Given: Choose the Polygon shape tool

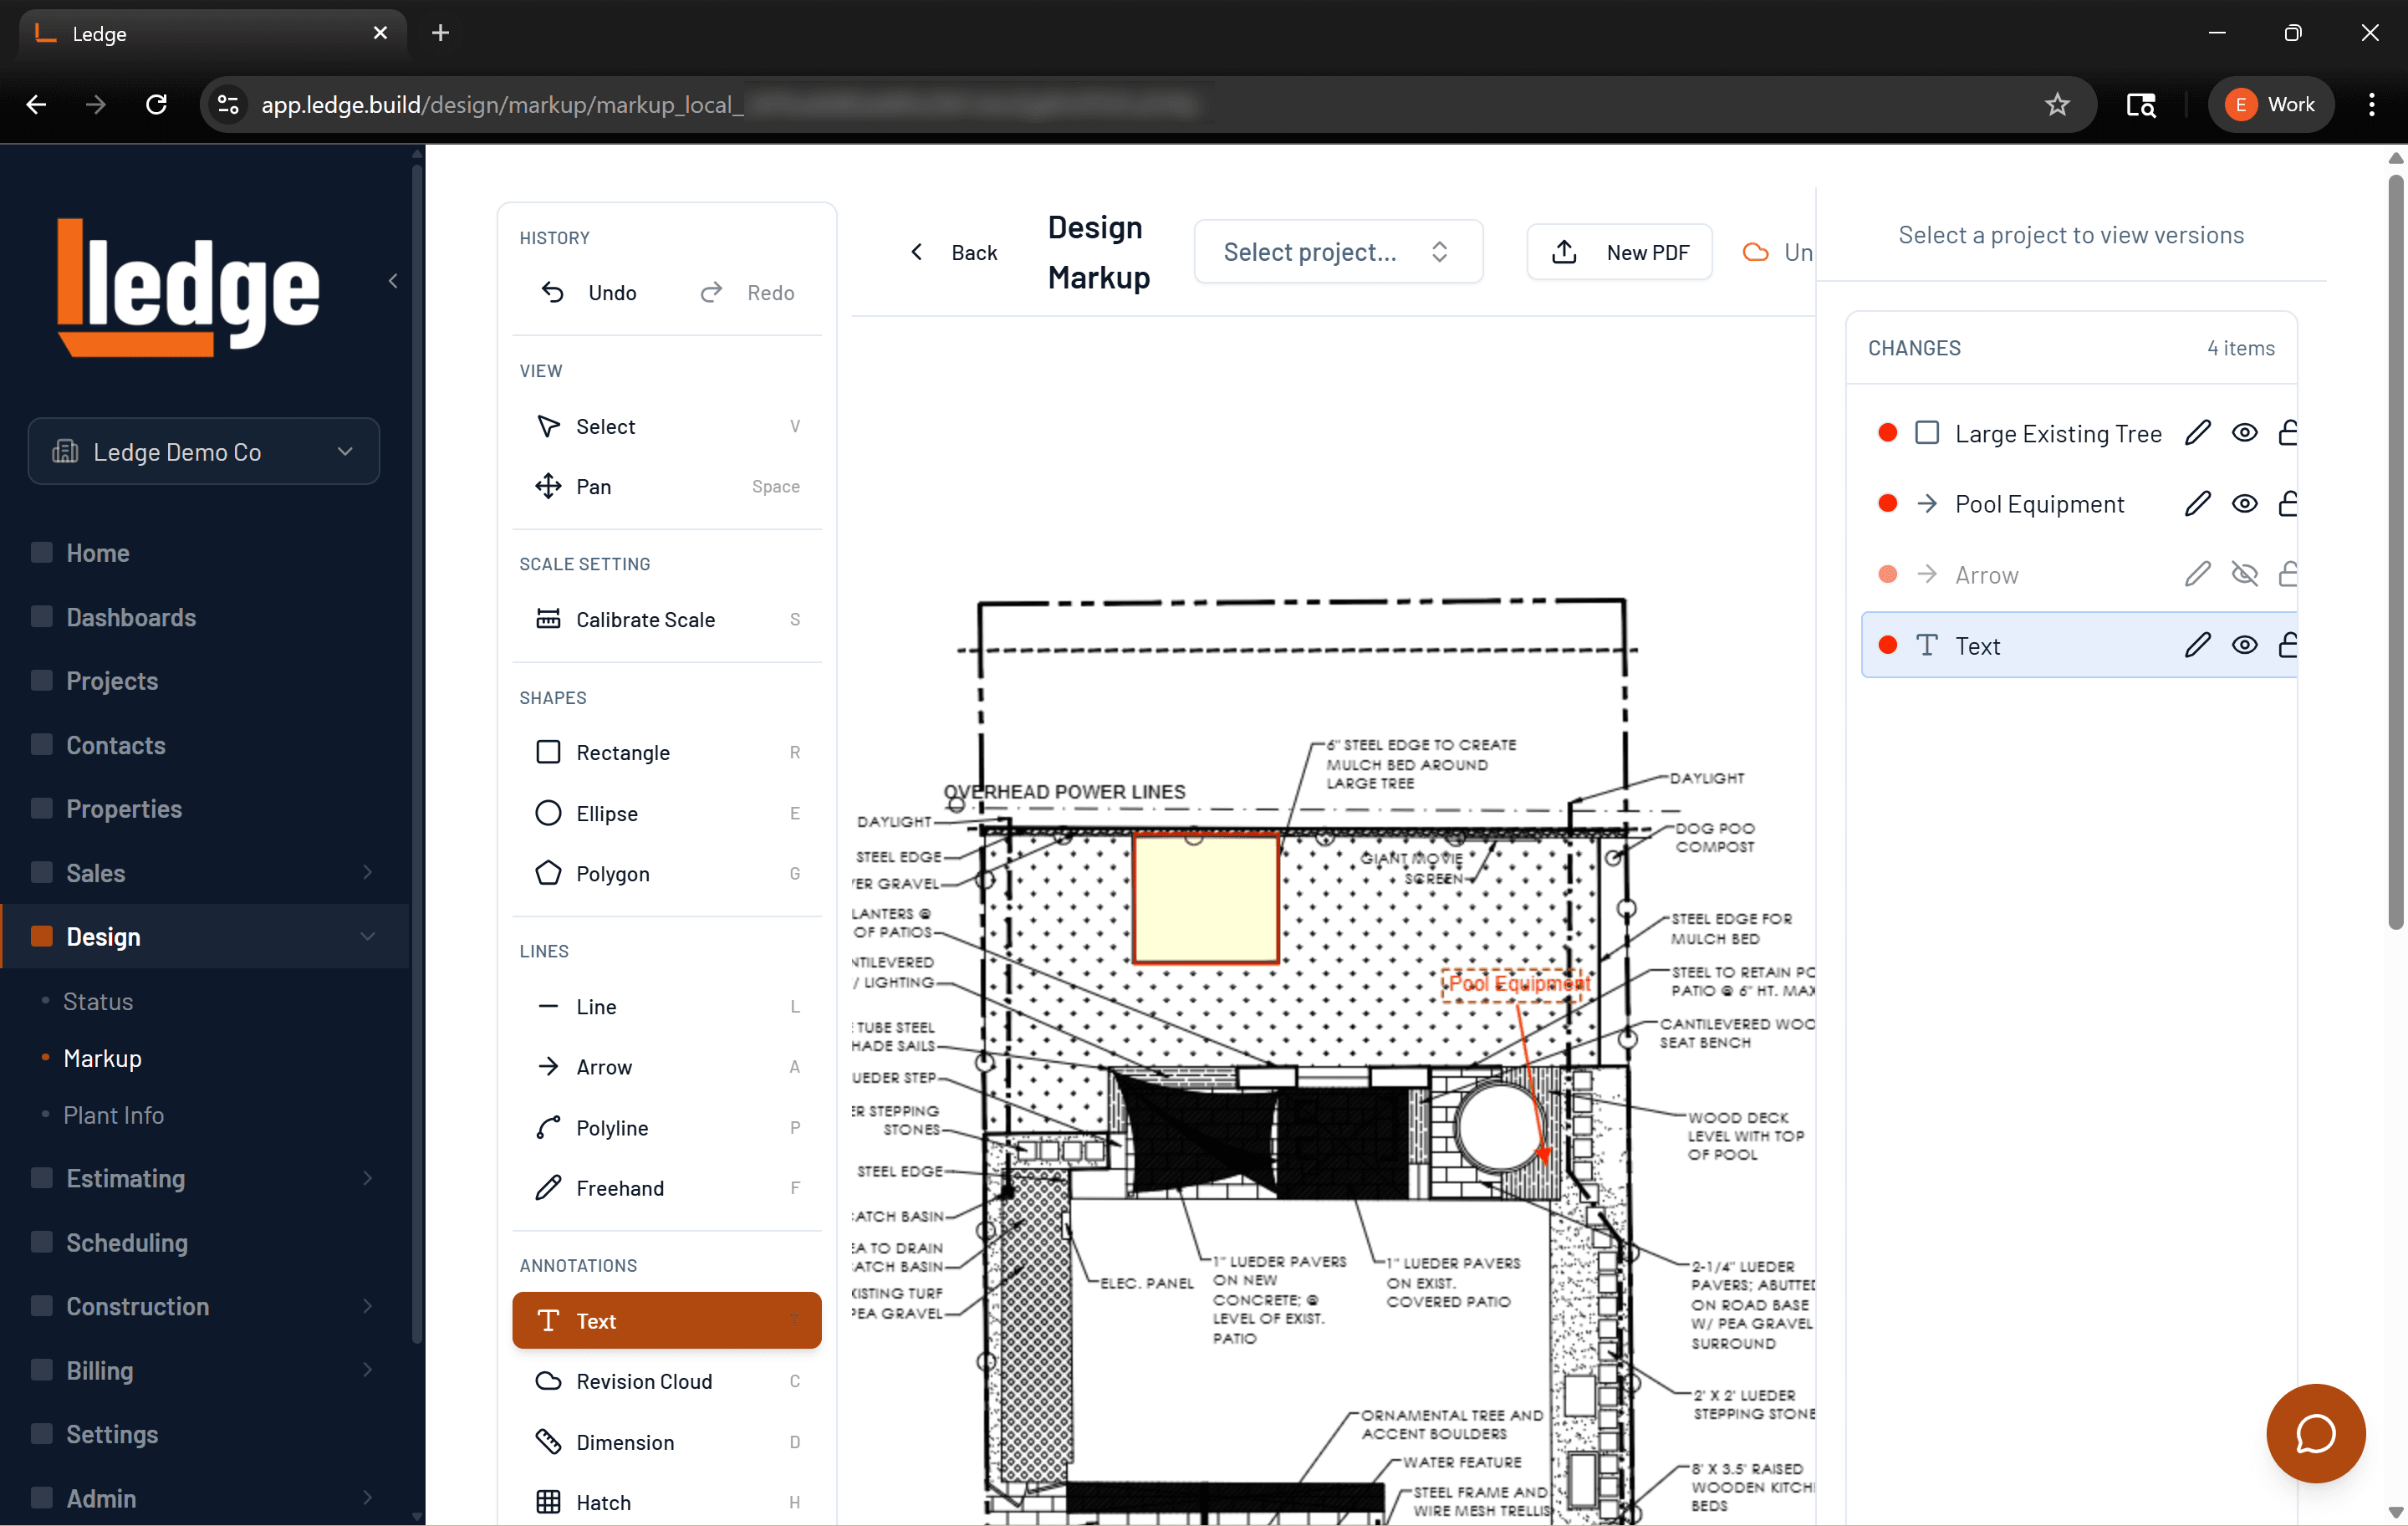Looking at the screenshot, I should [x=667, y=873].
